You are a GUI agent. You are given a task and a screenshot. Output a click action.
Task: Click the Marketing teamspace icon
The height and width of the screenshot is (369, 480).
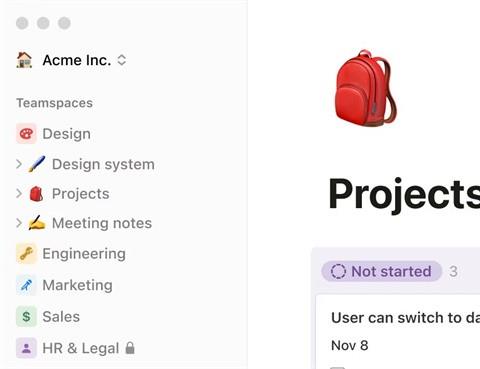click(x=26, y=285)
